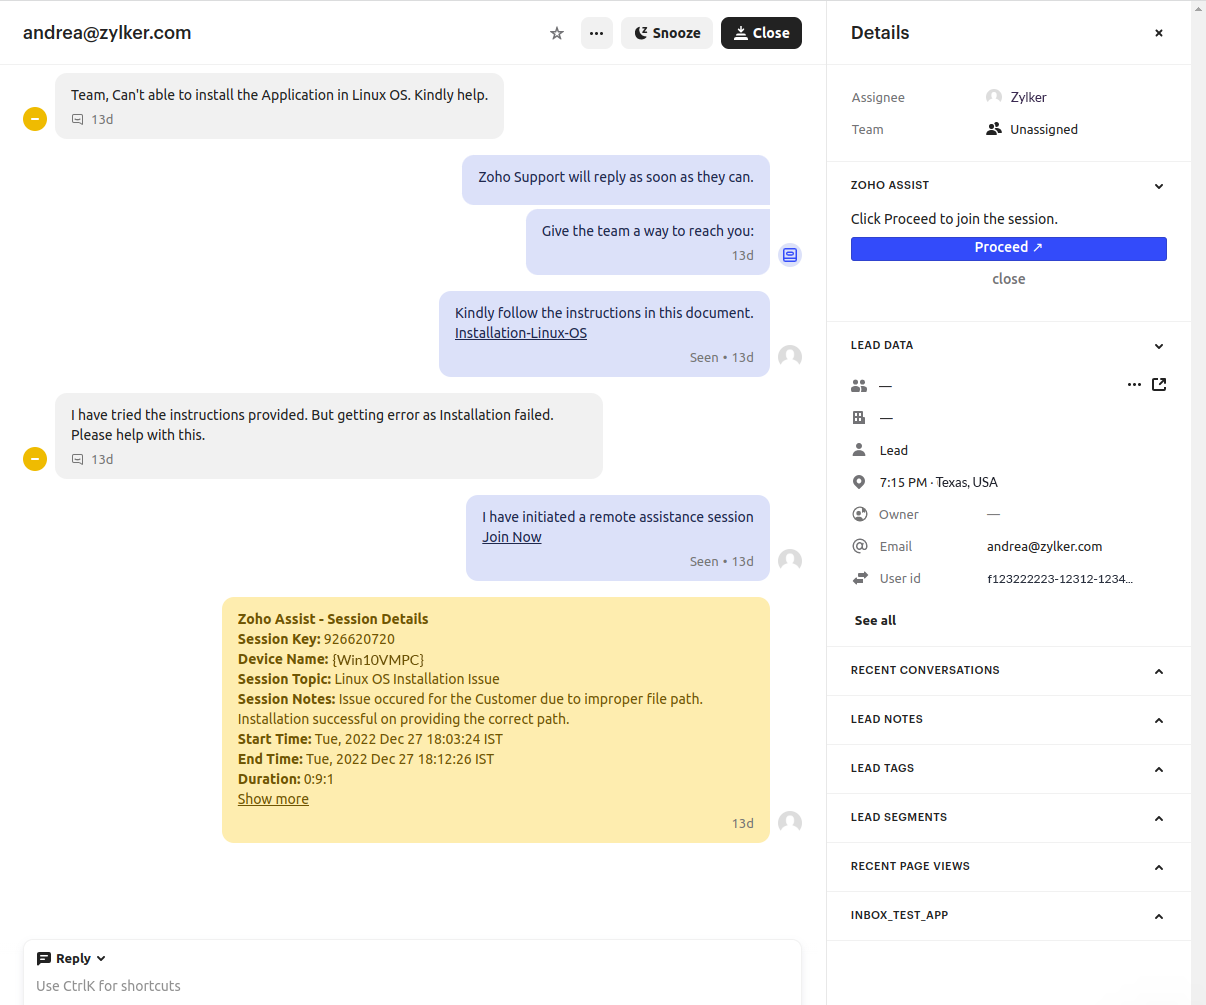Click agent avatar beside session details note
Screen dimensions: 1206x1005
coord(790,823)
